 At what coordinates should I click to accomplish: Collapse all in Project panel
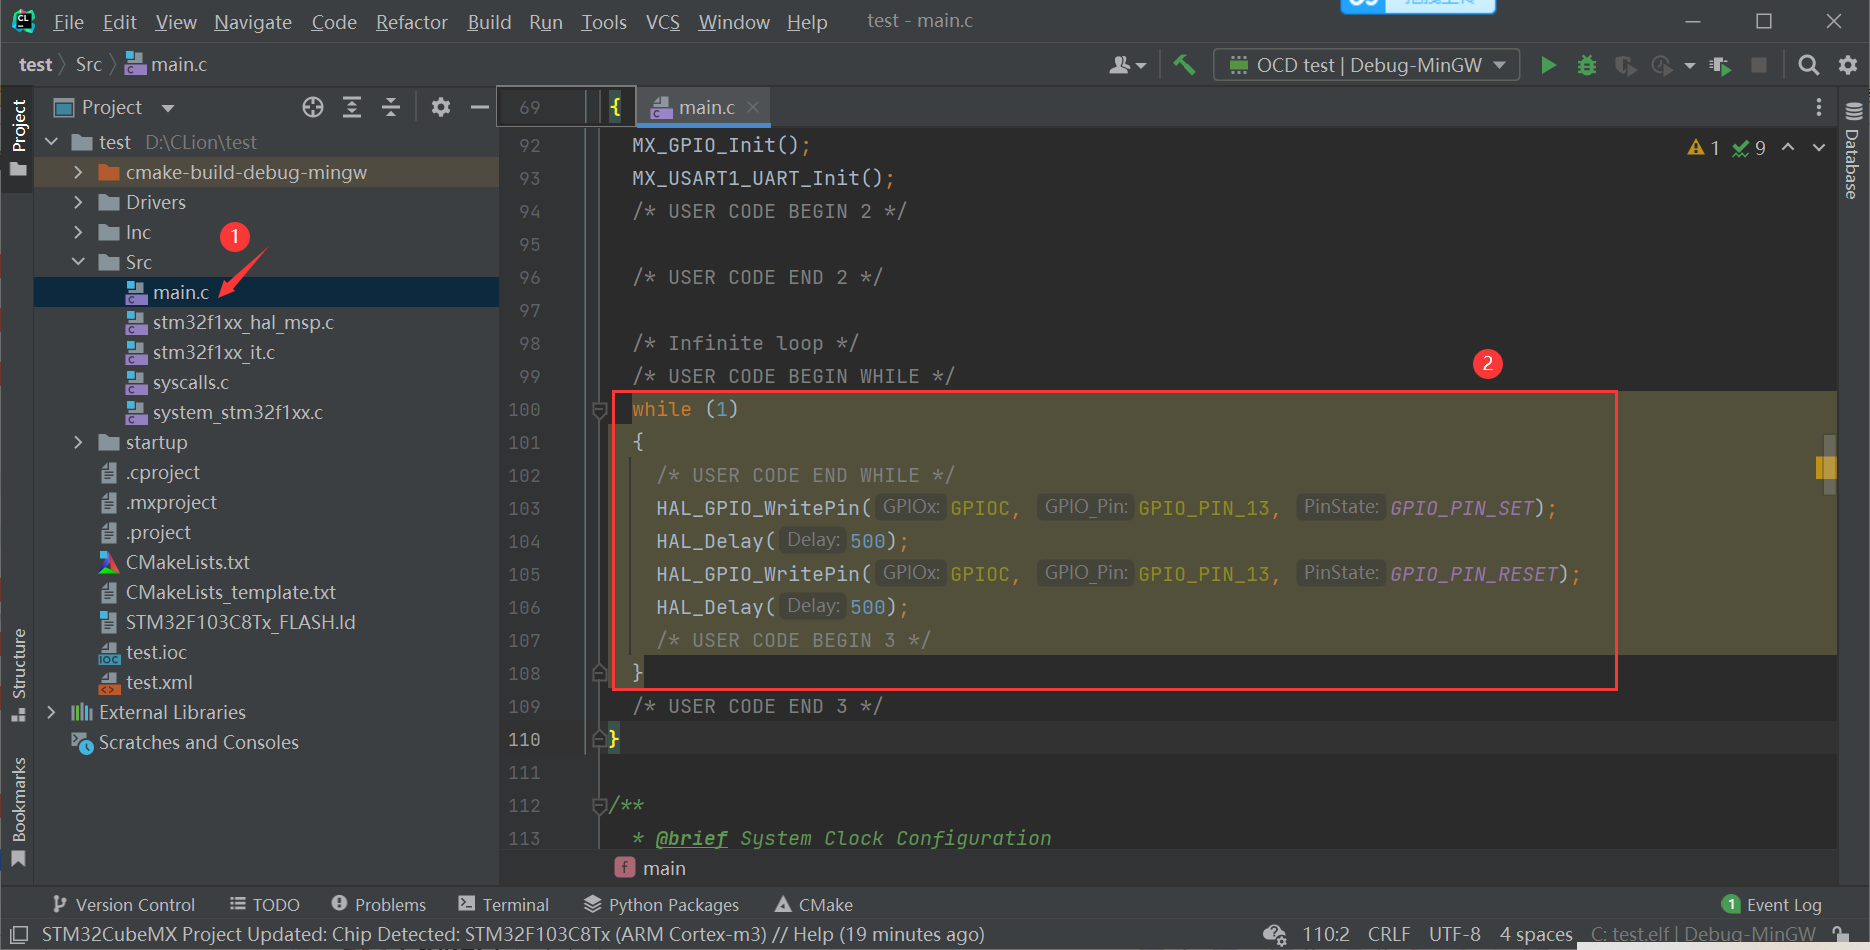coord(391,107)
